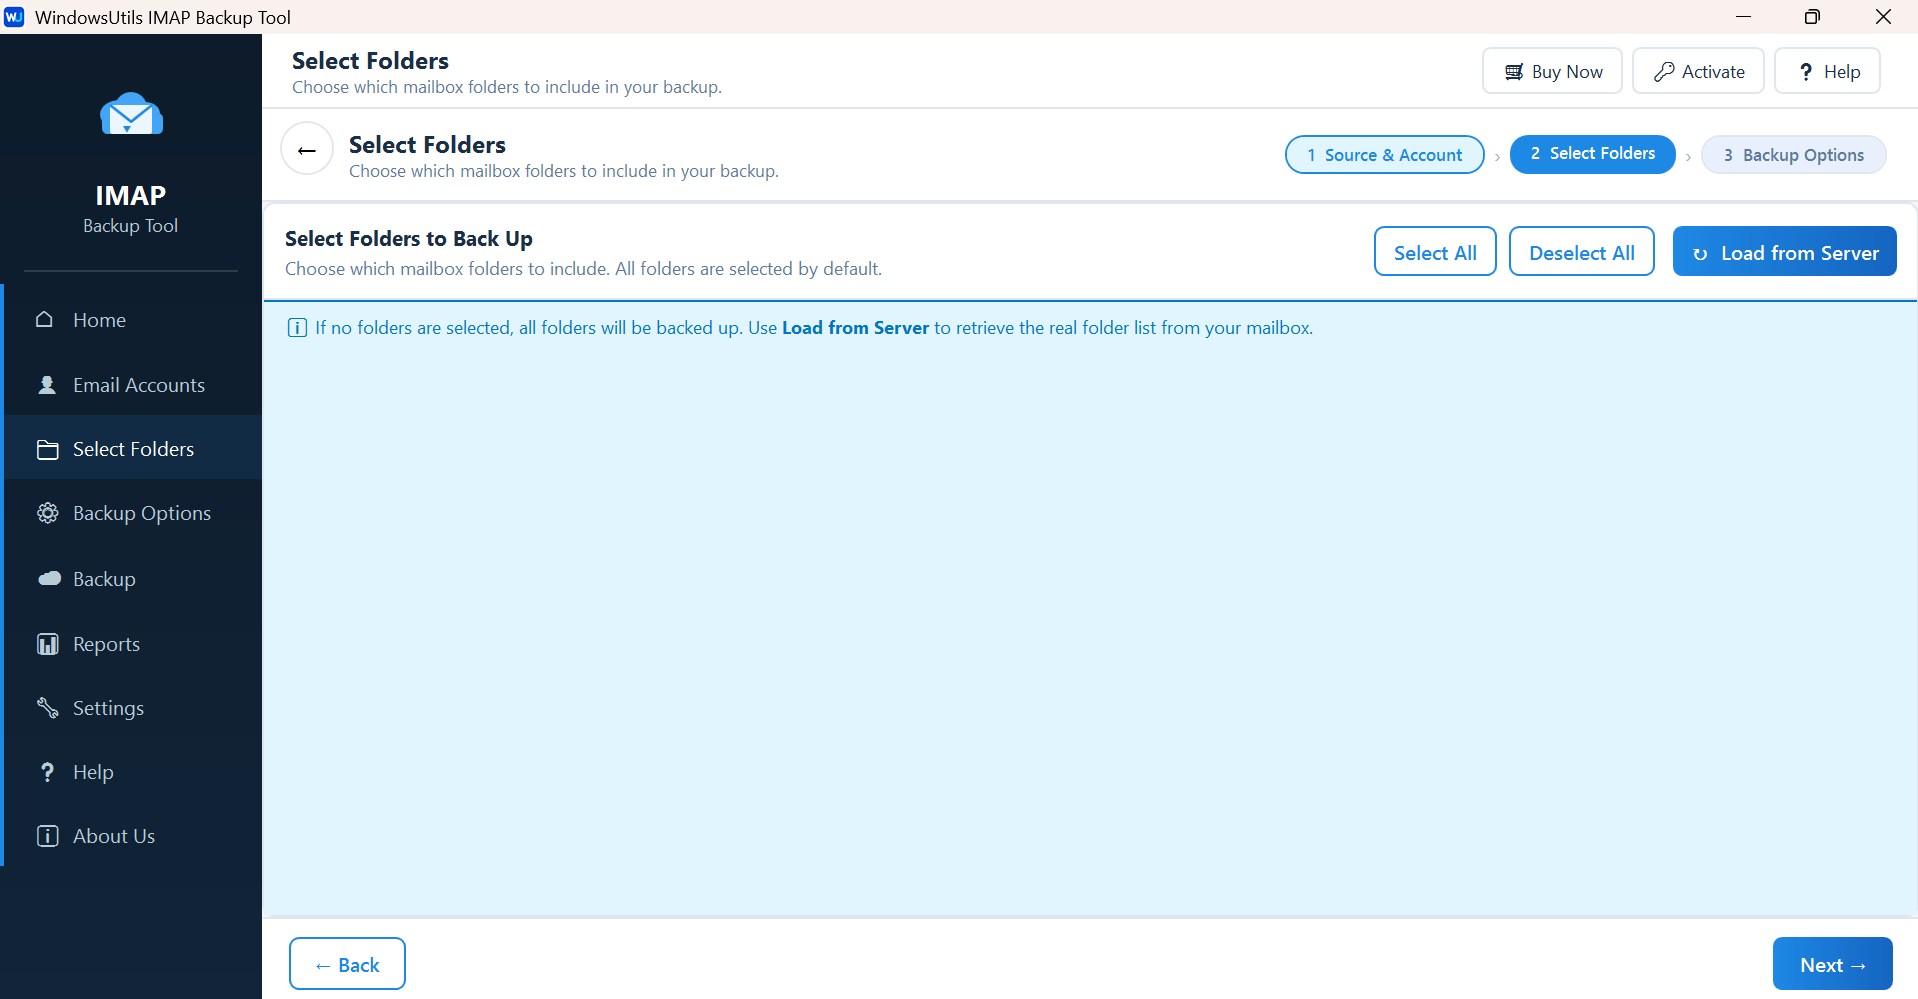The width and height of the screenshot is (1918, 999).
Task: Maximize or restore the application window
Action: point(1812,17)
